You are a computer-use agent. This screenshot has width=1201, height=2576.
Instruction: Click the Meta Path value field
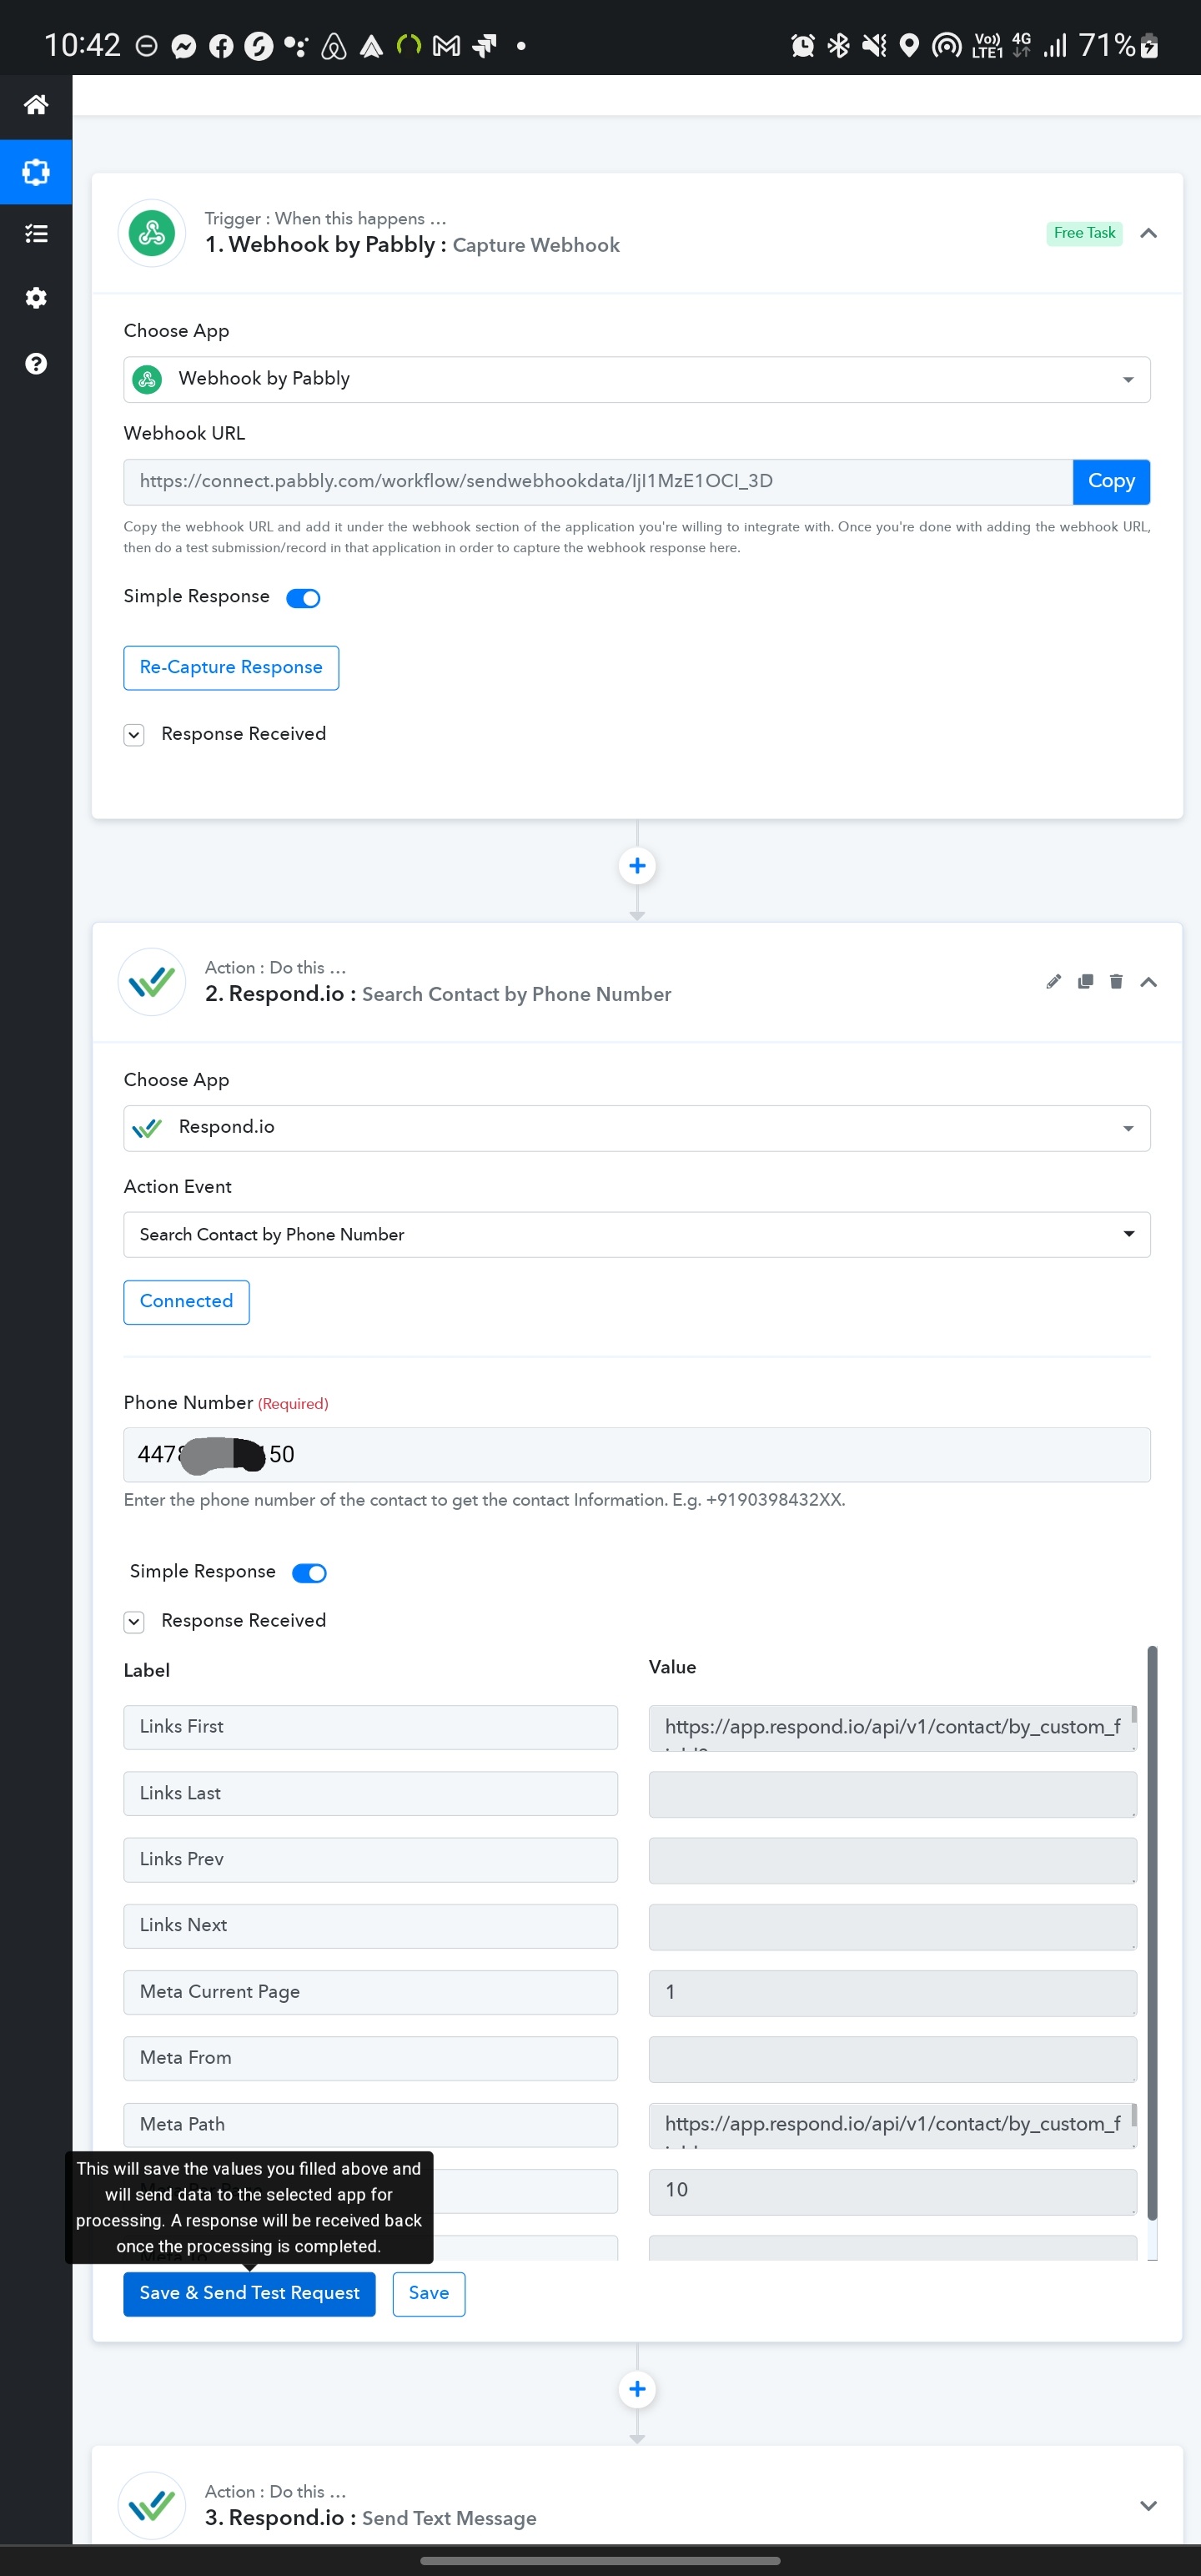tap(892, 2125)
